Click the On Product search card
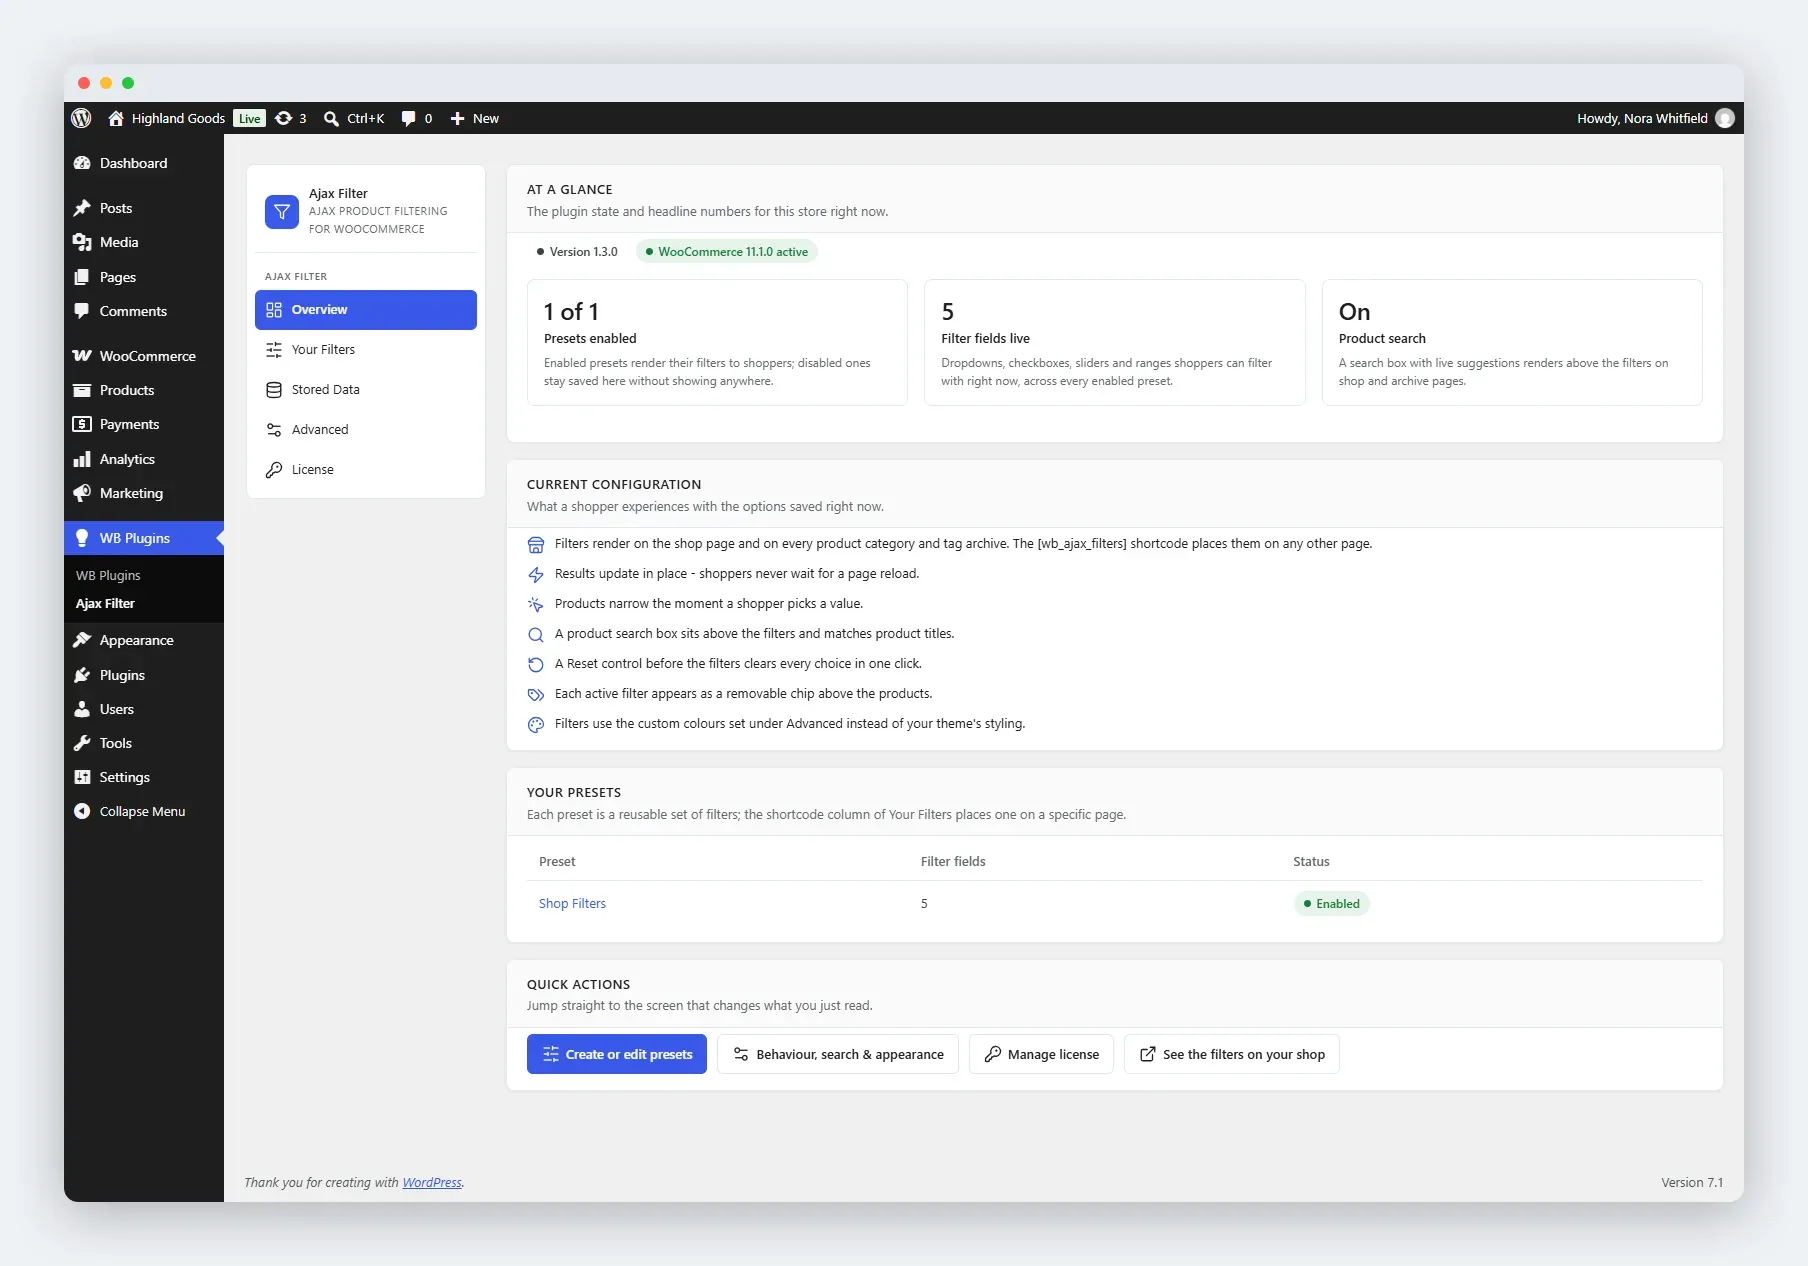The width and height of the screenshot is (1808, 1266). pos(1512,342)
